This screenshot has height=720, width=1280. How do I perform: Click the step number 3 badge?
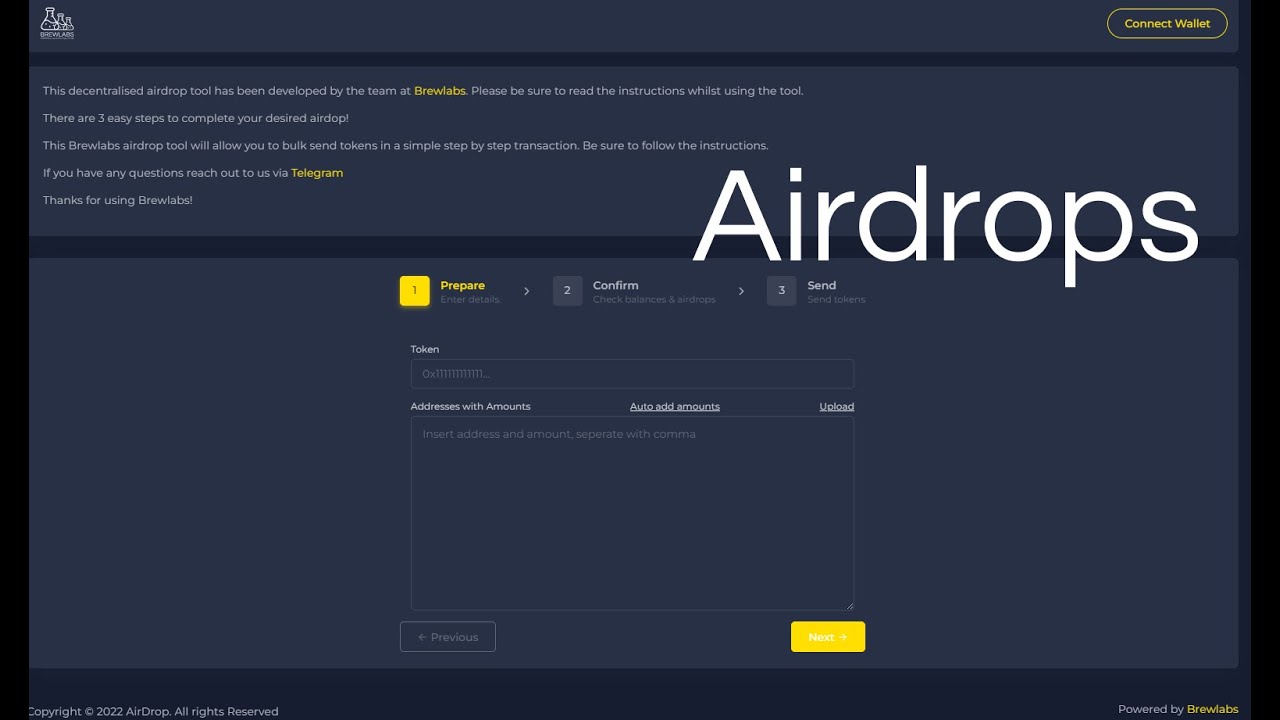(782, 291)
